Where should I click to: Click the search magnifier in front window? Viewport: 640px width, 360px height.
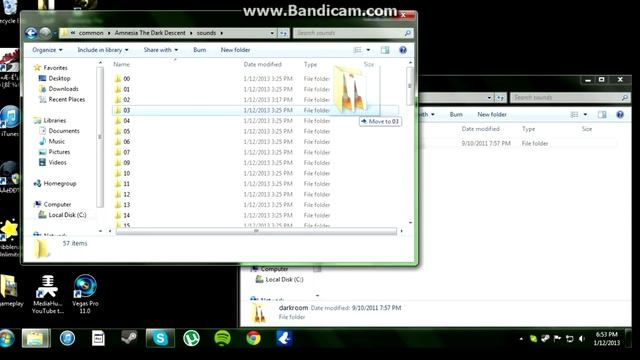407,33
